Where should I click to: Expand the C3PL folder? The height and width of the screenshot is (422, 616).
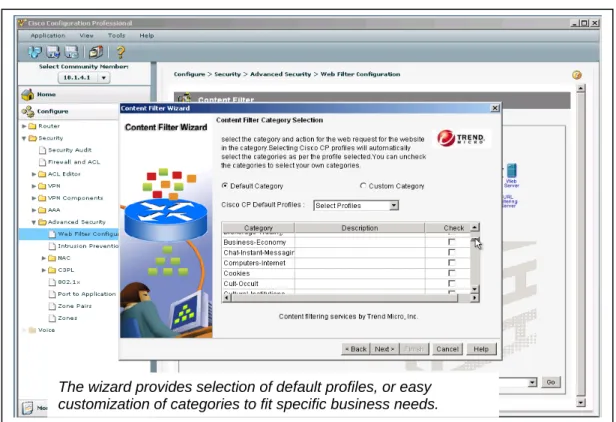[x=44, y=270]
